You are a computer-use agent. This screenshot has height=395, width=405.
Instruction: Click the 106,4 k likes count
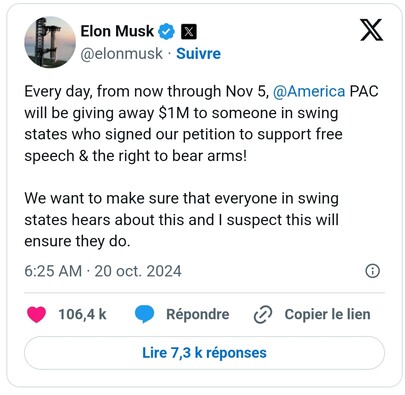(82, 314)
